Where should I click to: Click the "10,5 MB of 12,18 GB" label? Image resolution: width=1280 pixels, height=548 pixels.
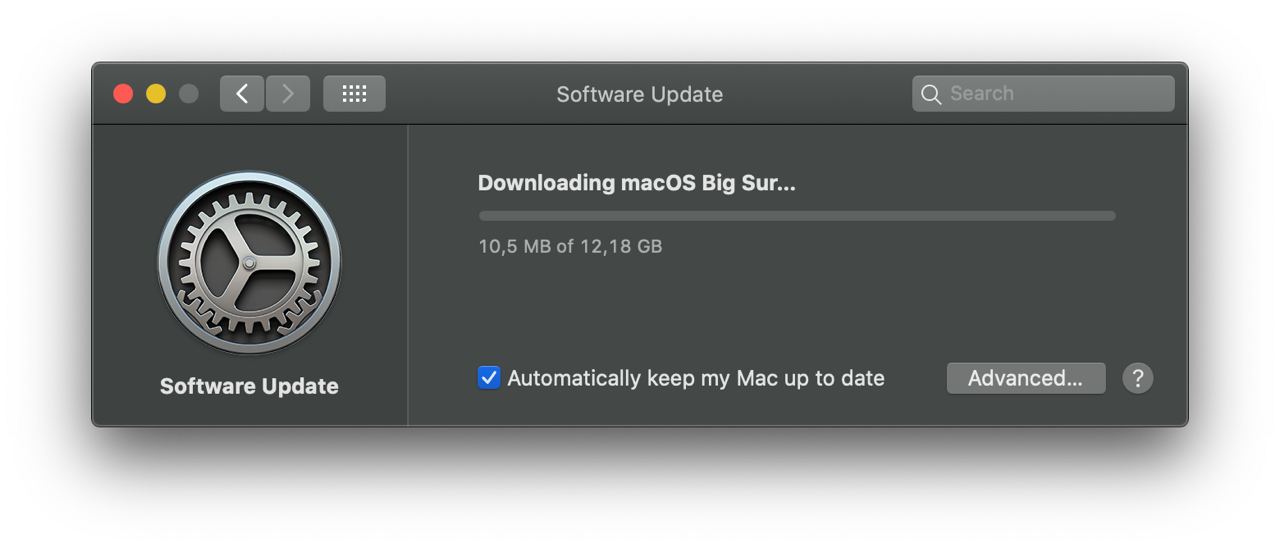[570, 246]
